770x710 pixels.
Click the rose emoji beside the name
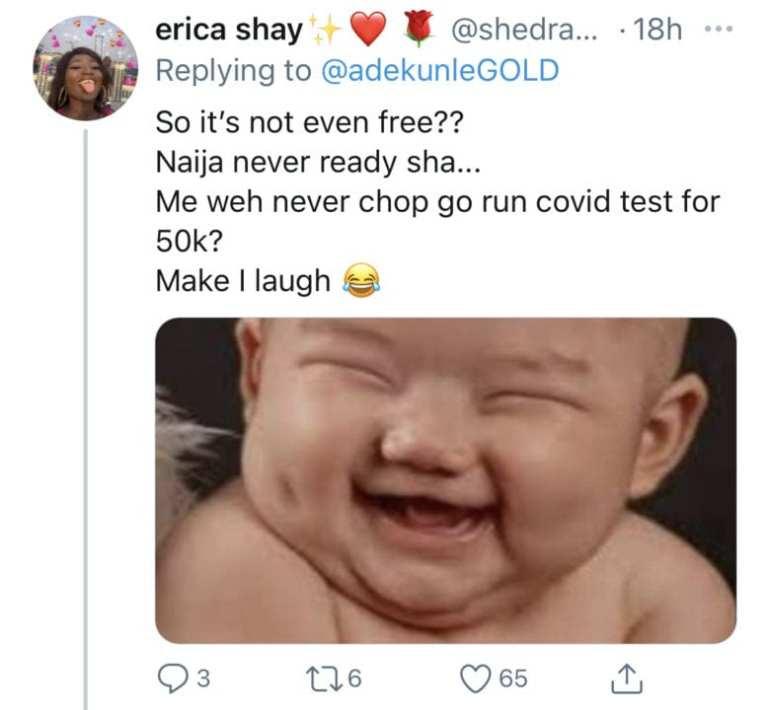420,29
